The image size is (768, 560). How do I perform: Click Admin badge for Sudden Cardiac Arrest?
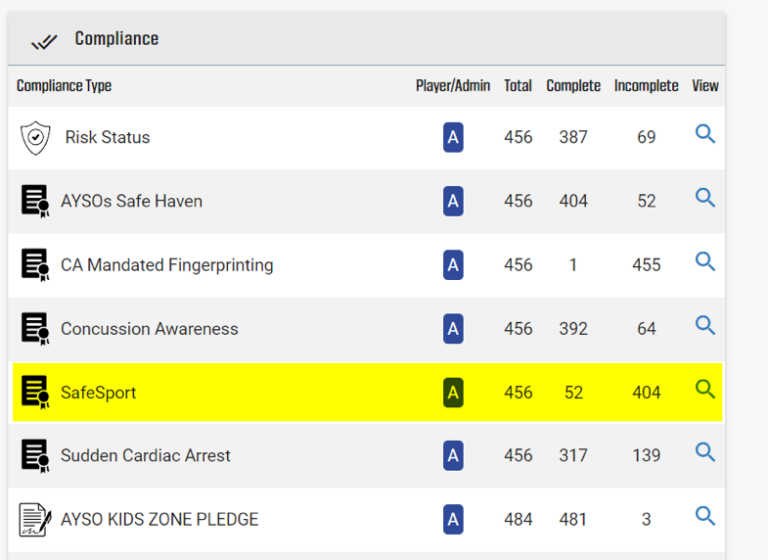pos(453,456)
